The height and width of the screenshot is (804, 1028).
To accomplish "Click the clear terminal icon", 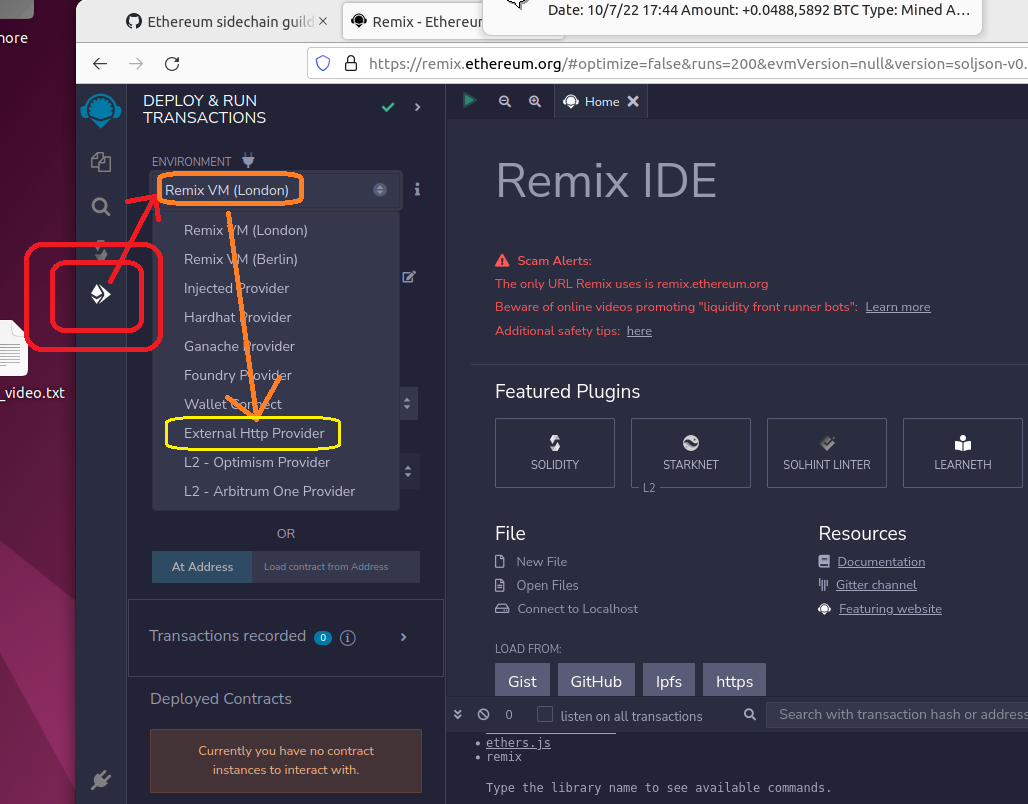I will tap(483, 715).
